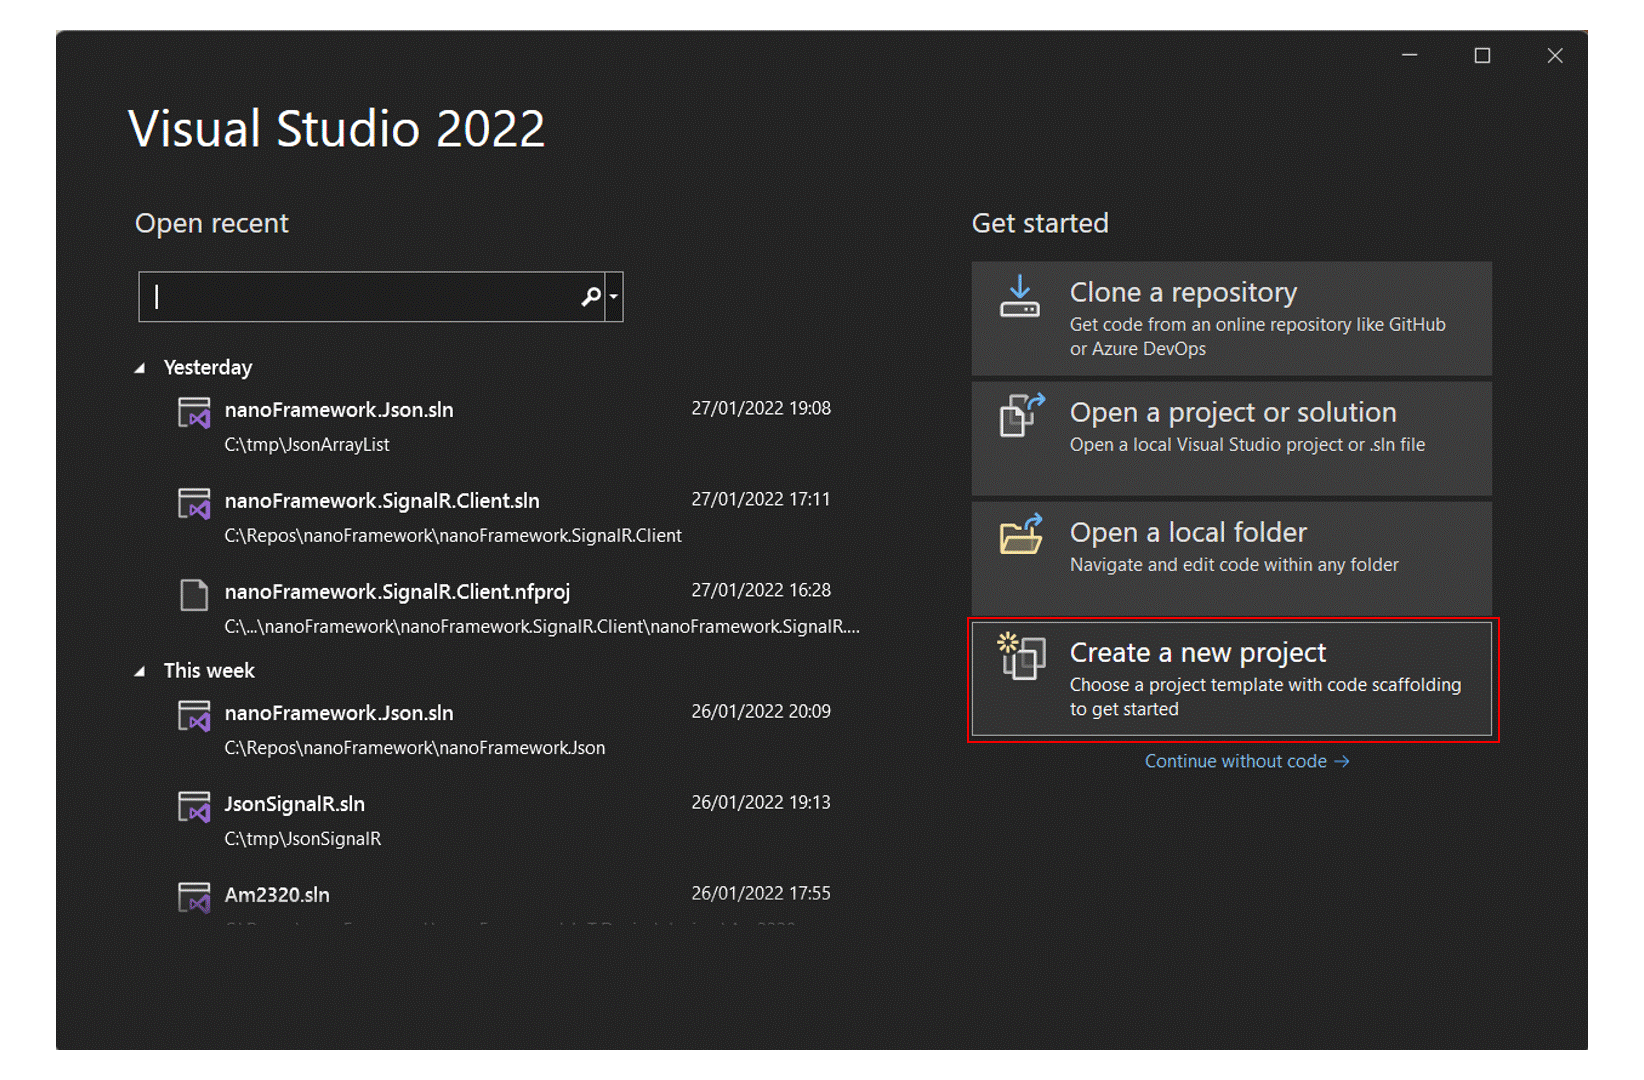Collapse the Yesterday group
1644x1080 pixels.
coord(140,368)
